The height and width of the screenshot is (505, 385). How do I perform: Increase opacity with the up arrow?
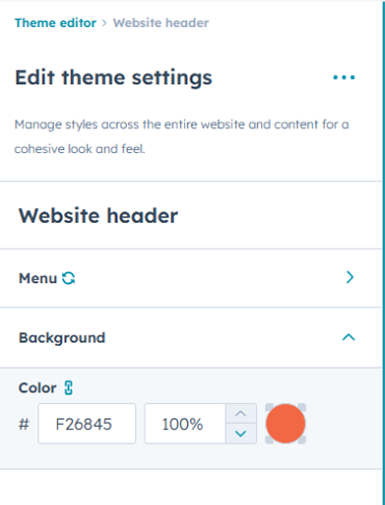(x=241, y=414)
